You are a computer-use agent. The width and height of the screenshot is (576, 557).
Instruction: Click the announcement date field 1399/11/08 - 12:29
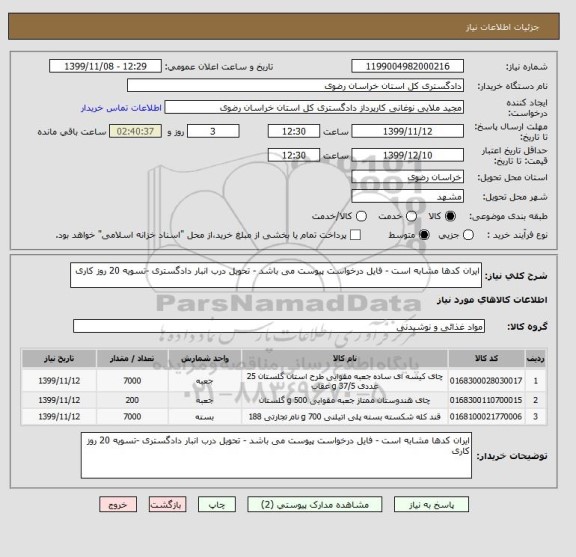click(x=105, y=67)
